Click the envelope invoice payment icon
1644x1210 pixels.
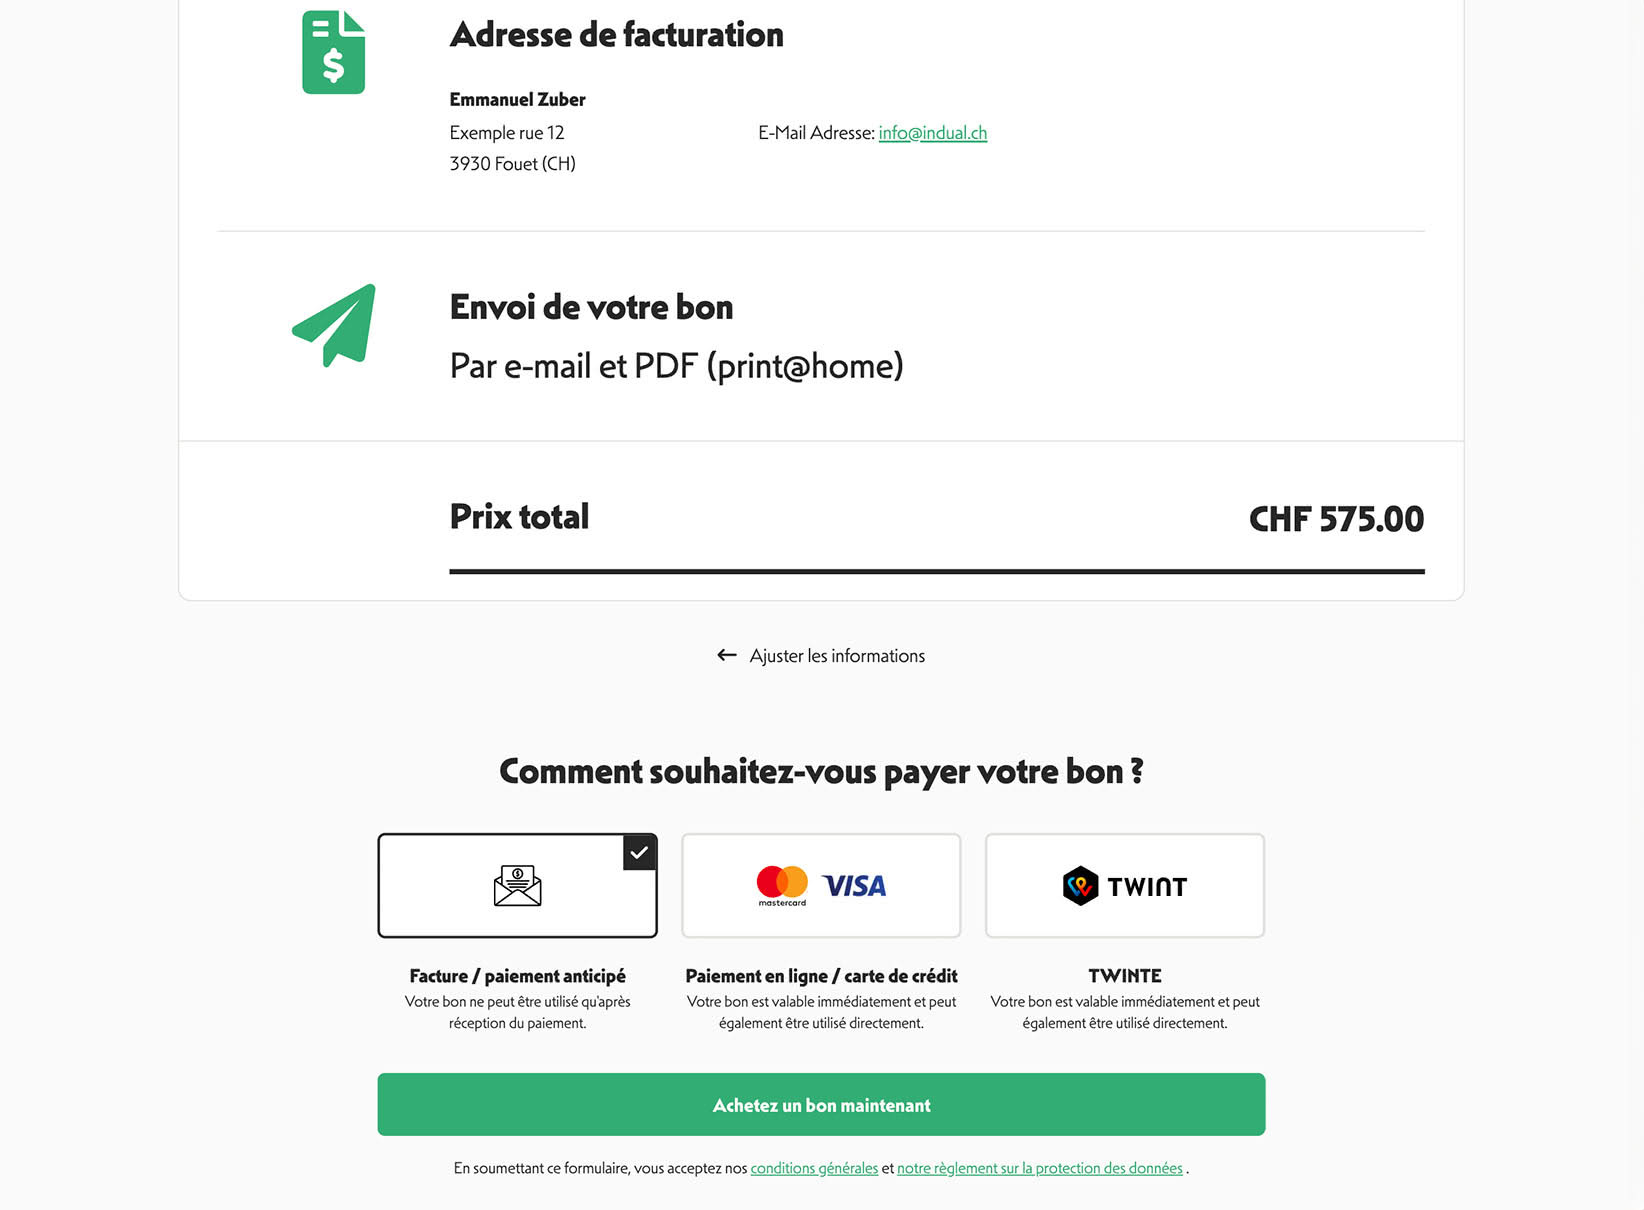517,886
